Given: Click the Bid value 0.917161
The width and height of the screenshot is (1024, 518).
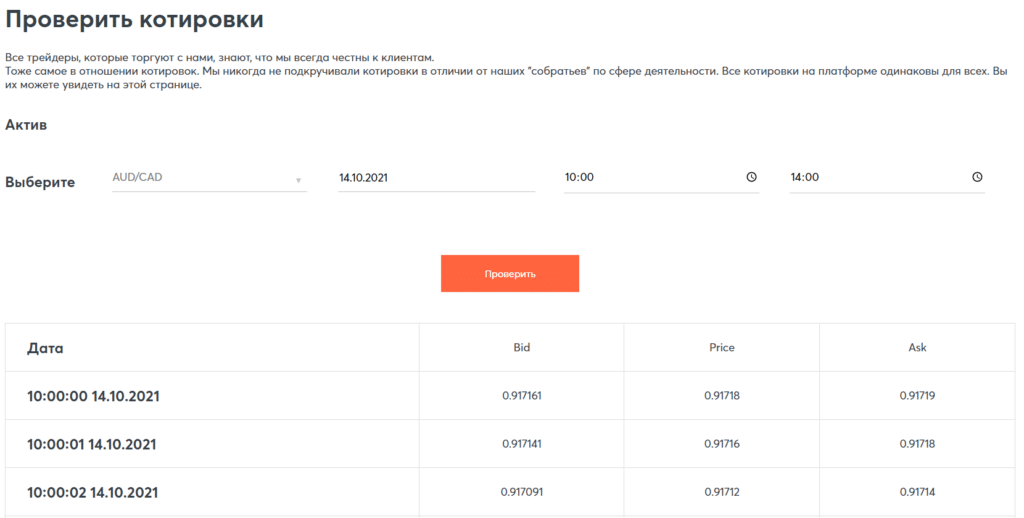Looking at the screenshot, I should pos(521,396).
